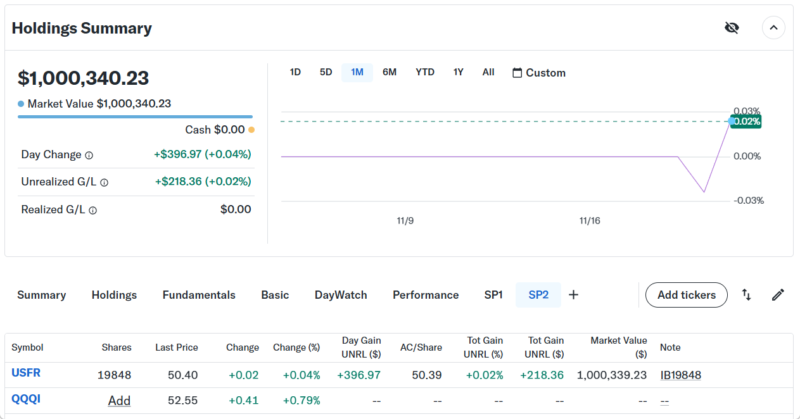This screenshot has height=419, width=800.
Task: Open the Custom date range calendar
Action: point(538,73)
